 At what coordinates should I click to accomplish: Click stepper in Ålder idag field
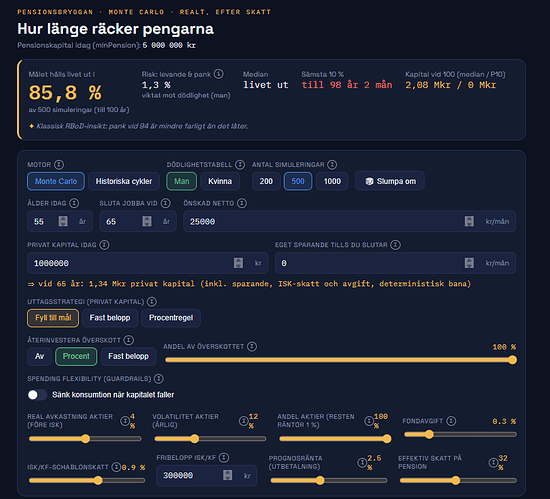[x=63, y=221]
